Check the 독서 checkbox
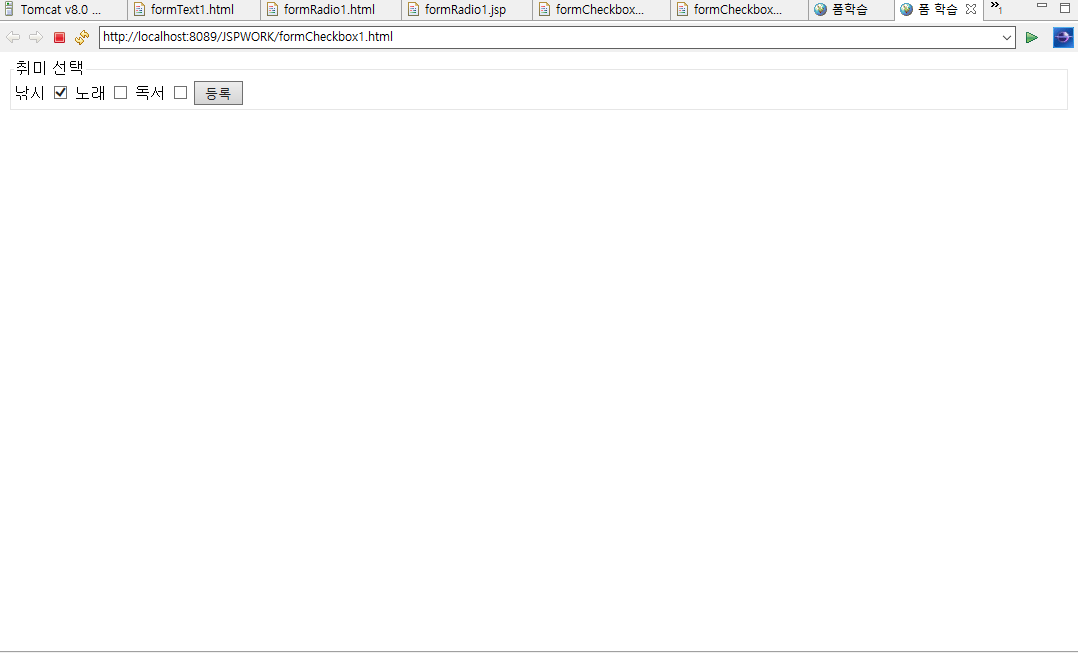The image size is (1078, 653). click(180, 92)
